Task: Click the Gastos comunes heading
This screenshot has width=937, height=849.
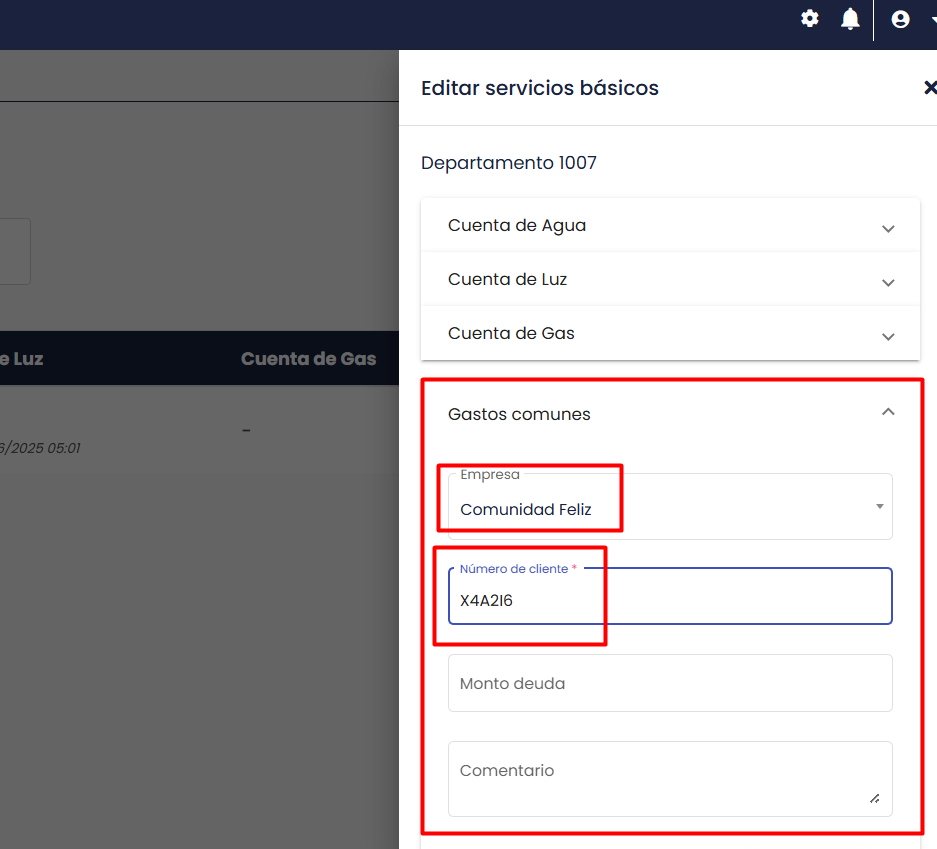Action: [x=519, y=414]
